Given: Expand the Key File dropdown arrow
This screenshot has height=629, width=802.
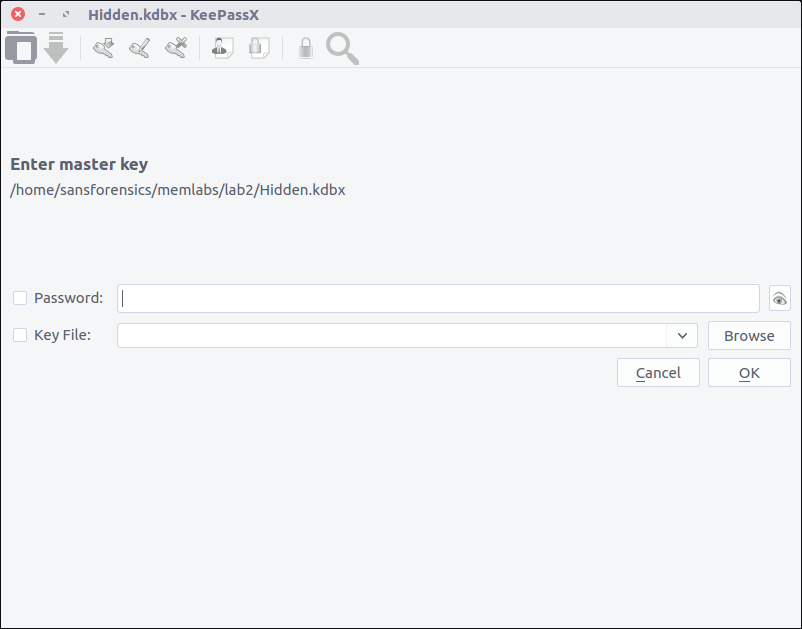Looking at the screenshot, I should [682, 336].
